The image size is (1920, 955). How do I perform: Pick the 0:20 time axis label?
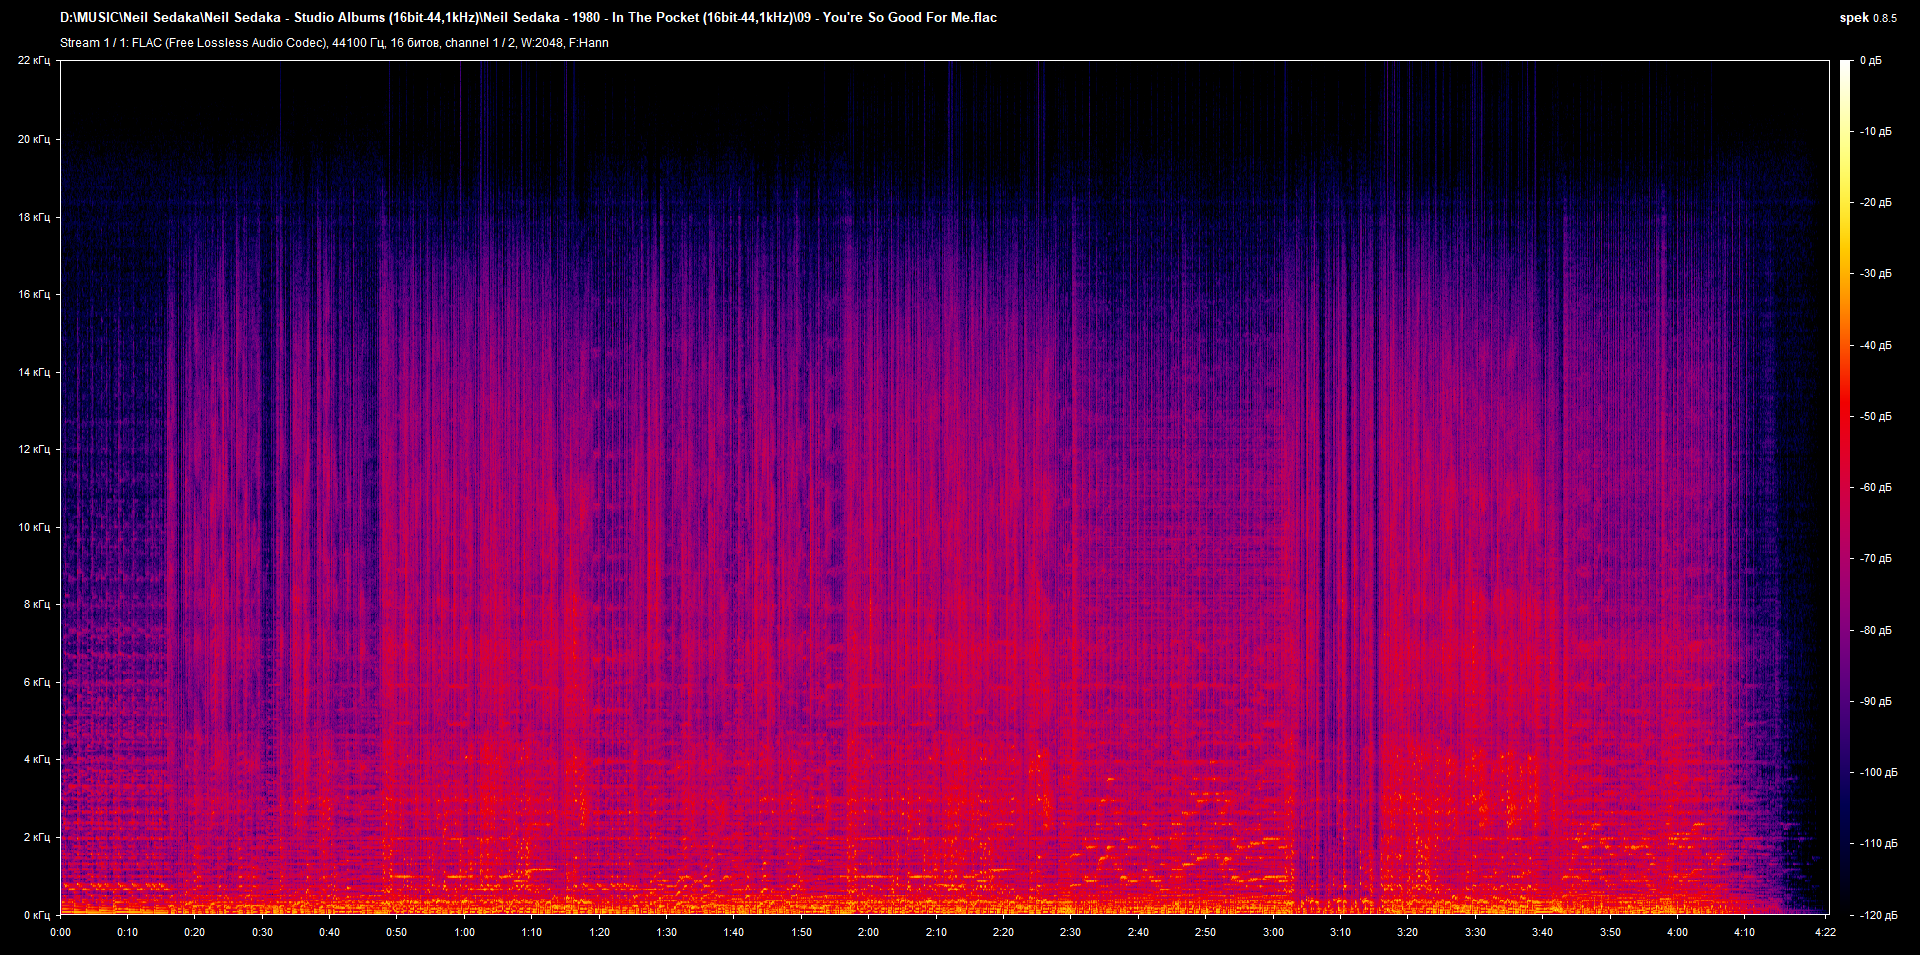pos(194,932)
